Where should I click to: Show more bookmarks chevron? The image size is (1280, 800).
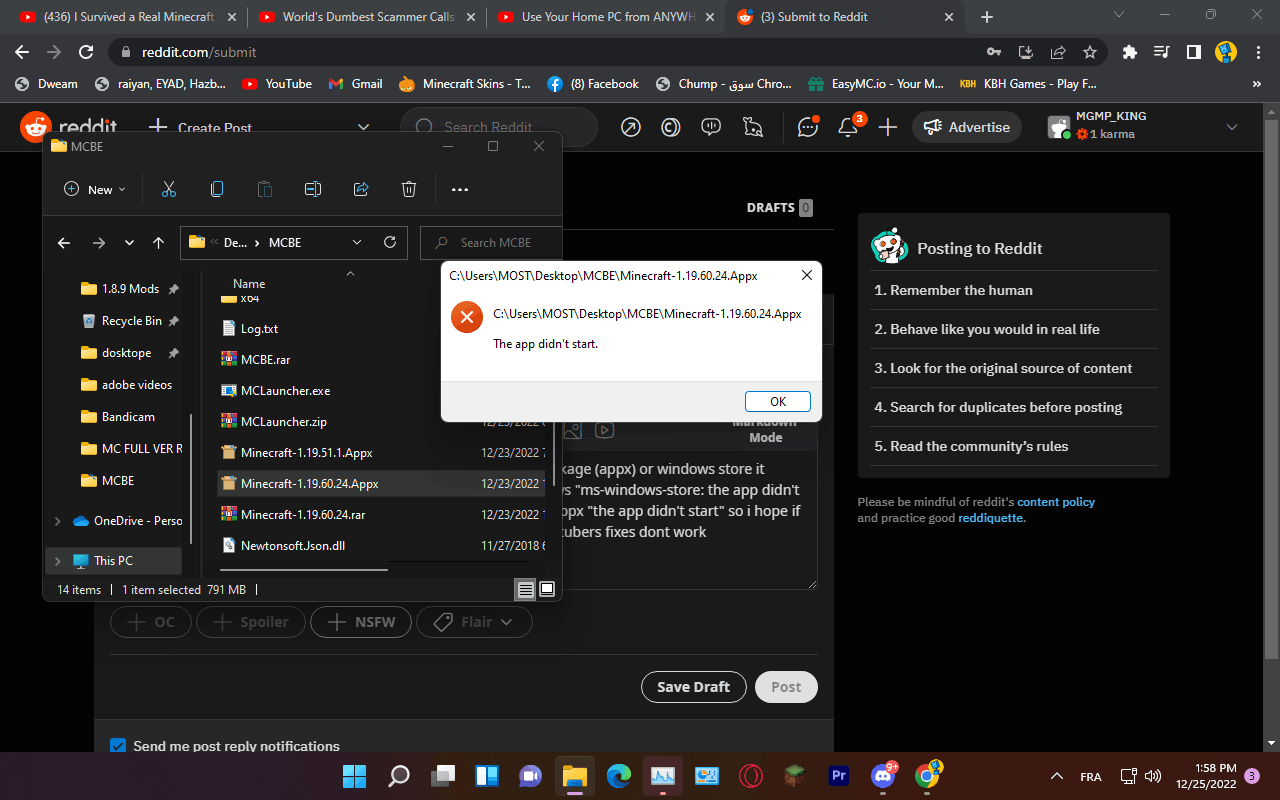pos(1256,84)
